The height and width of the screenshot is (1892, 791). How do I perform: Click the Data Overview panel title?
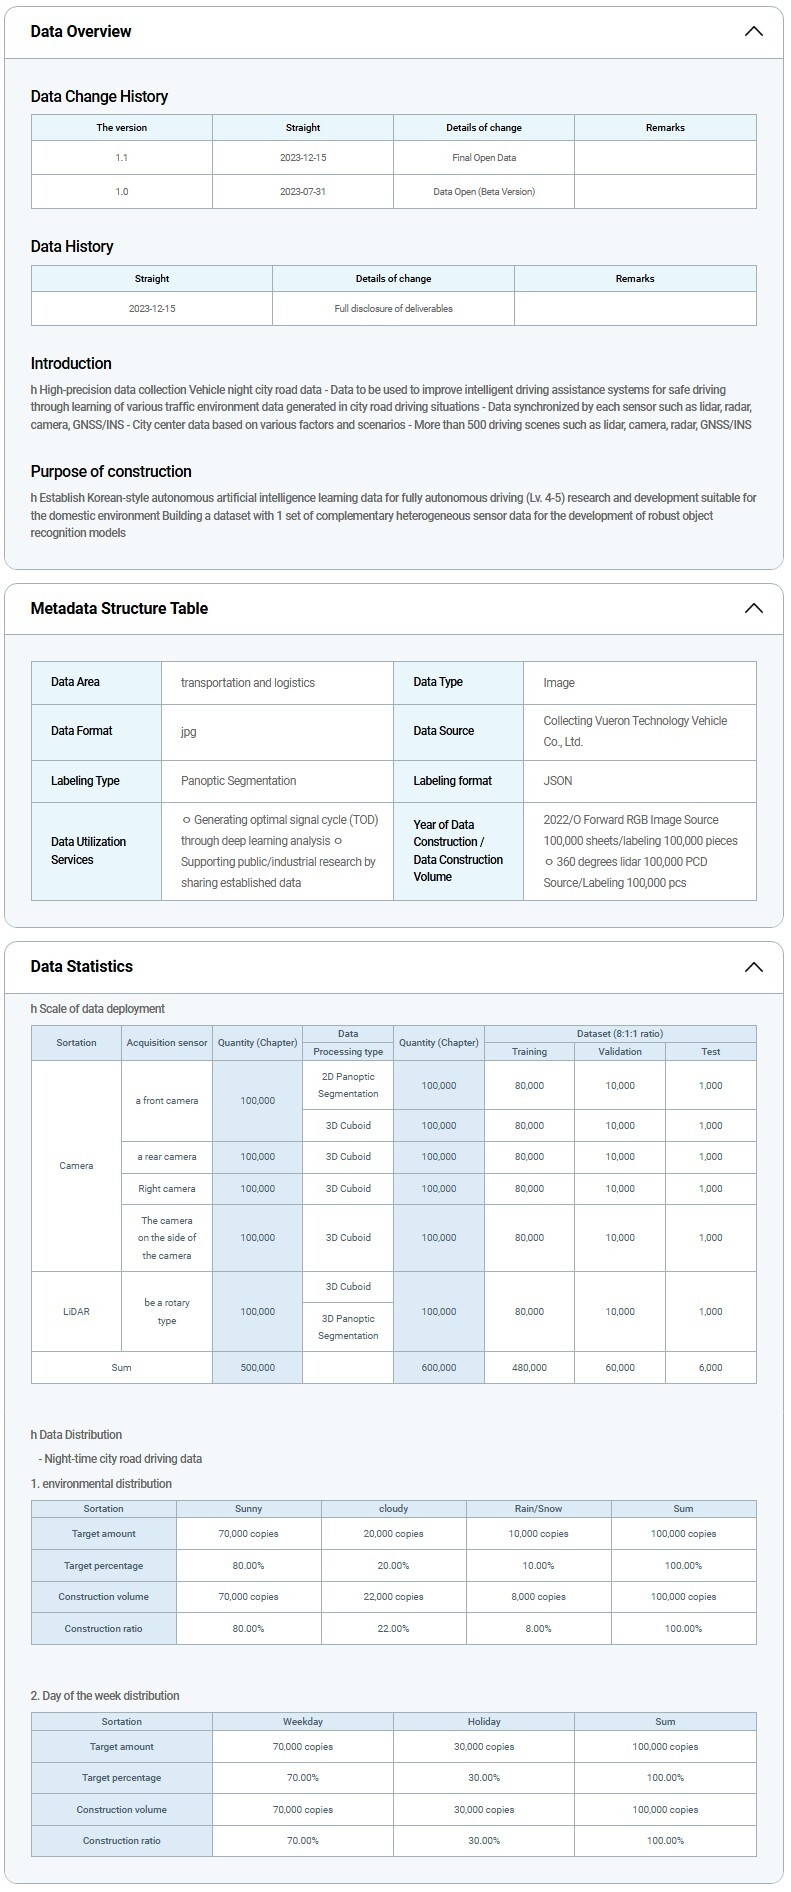tap(81, 31)
